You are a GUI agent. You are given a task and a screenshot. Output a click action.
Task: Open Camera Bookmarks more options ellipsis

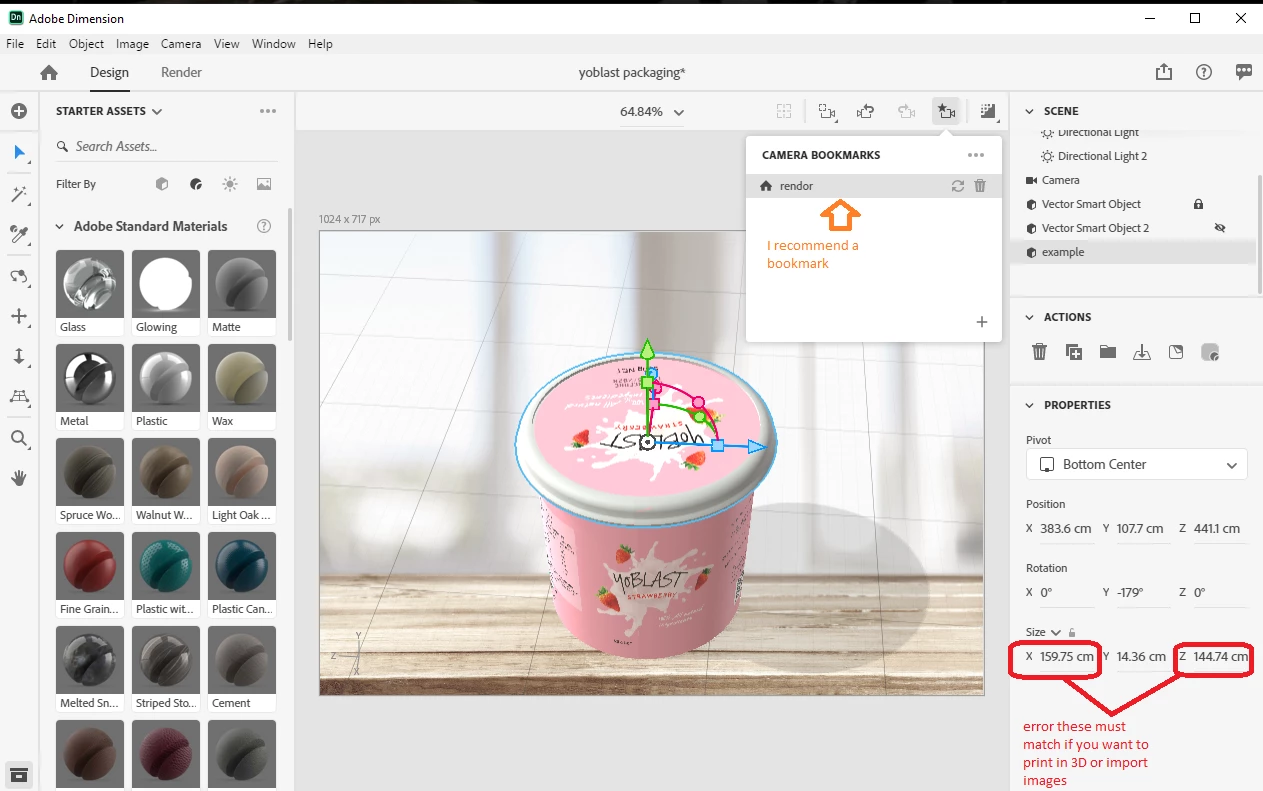click(976, 155)
